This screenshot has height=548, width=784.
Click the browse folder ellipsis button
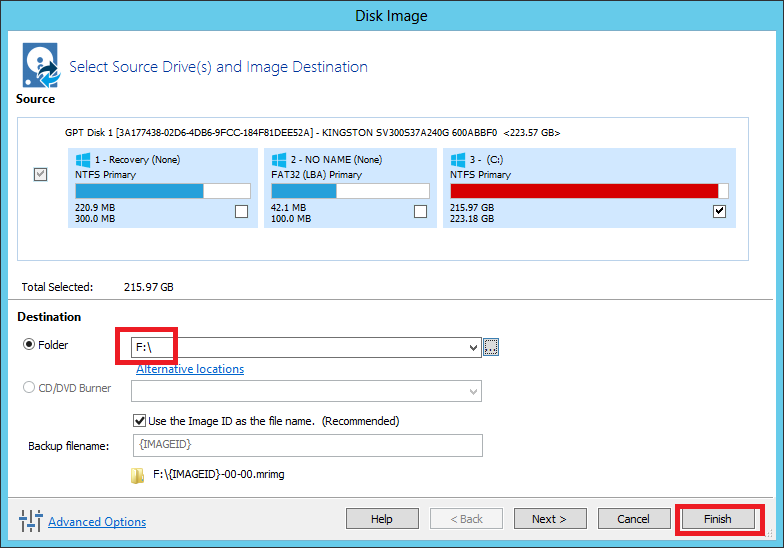tap(490, 347)
